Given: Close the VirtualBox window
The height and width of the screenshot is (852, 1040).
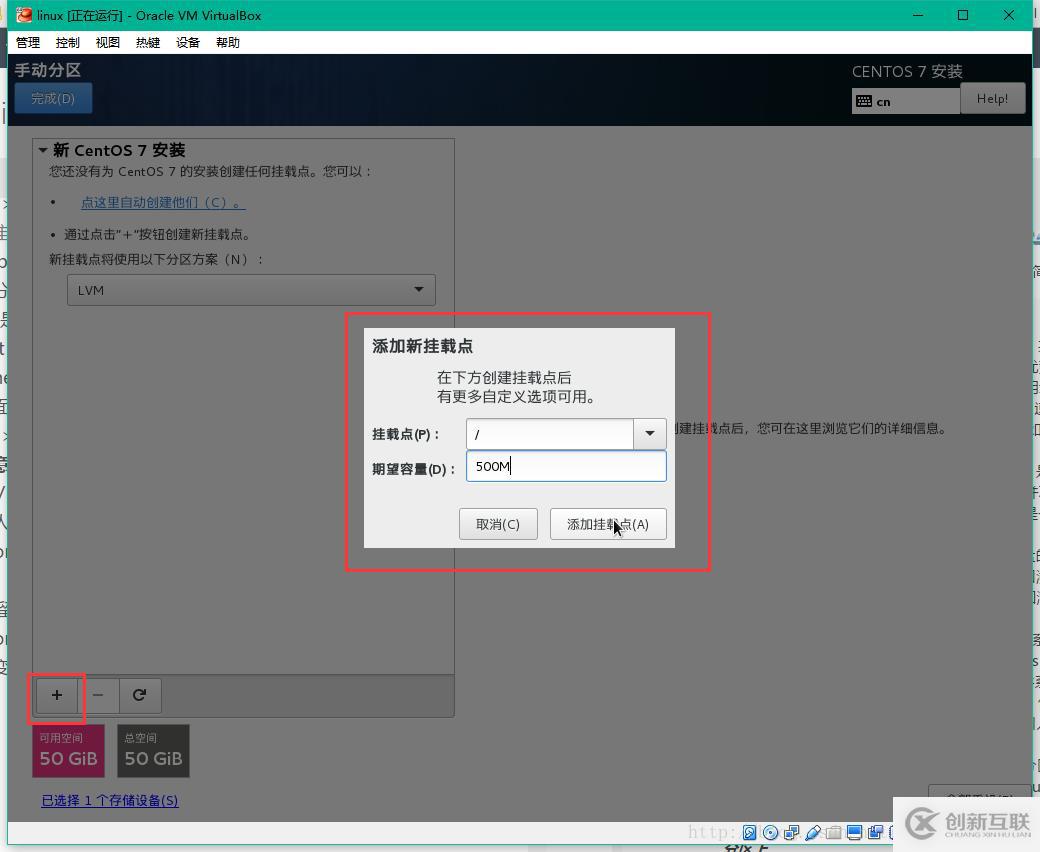Looking at the screenshot, I should [1009, 15].
